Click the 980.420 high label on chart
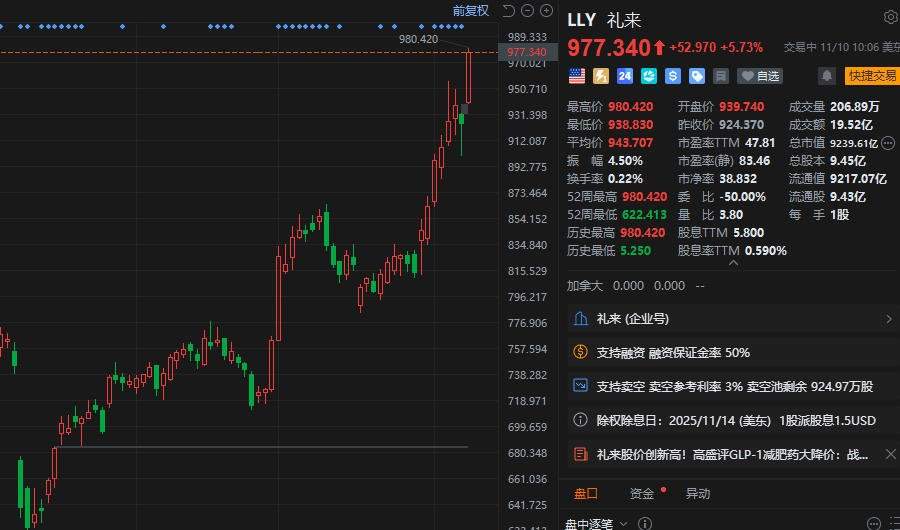This screenshot has height=530, width=900. (x=418, y=39)
